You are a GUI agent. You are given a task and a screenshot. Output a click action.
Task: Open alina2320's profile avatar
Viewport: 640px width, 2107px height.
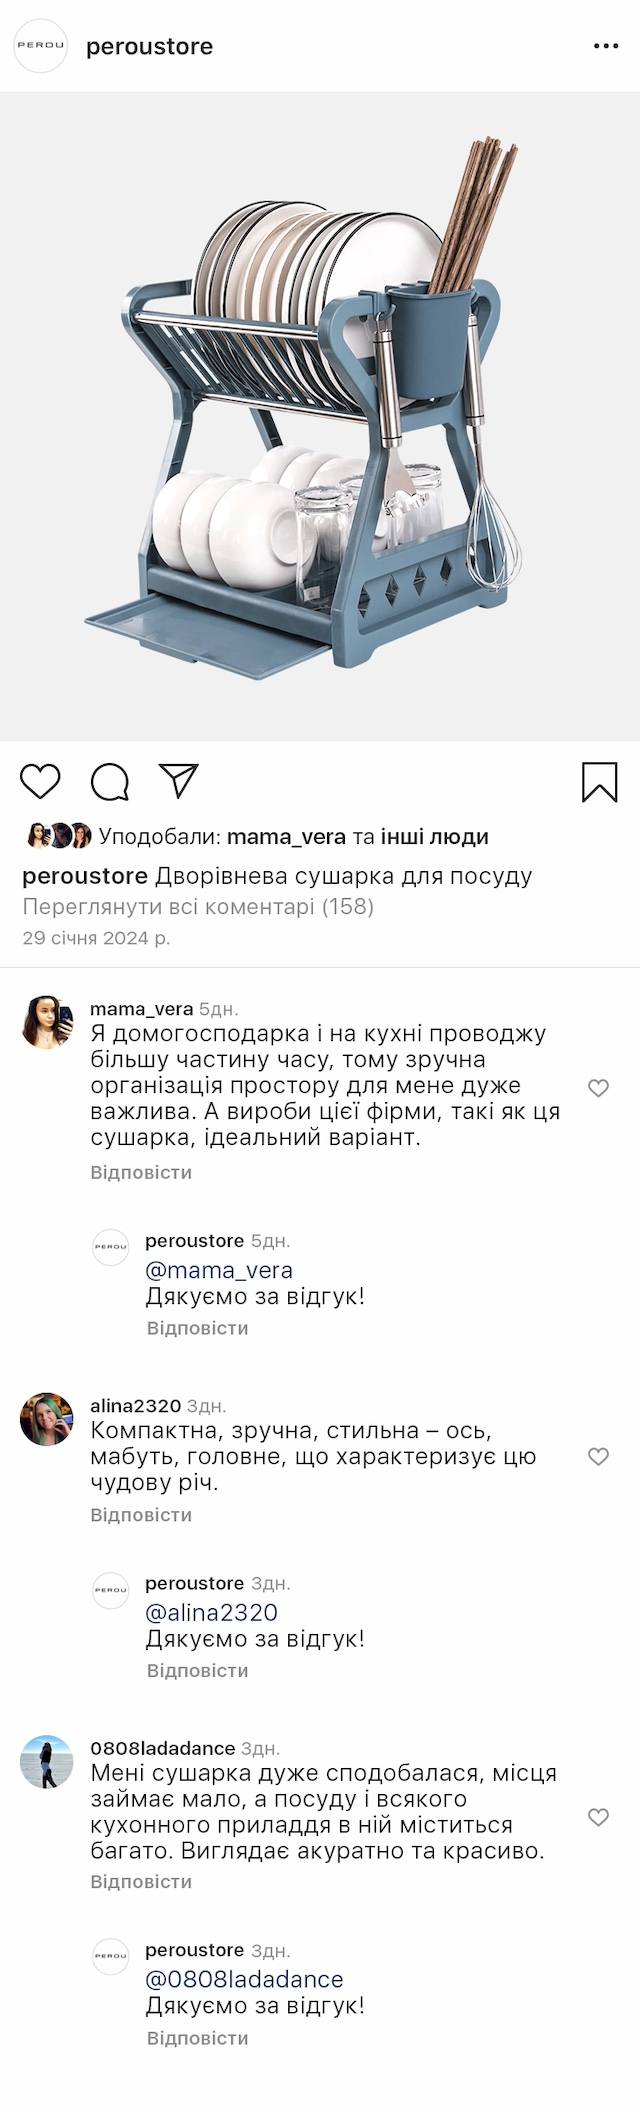click(47, 1419)
